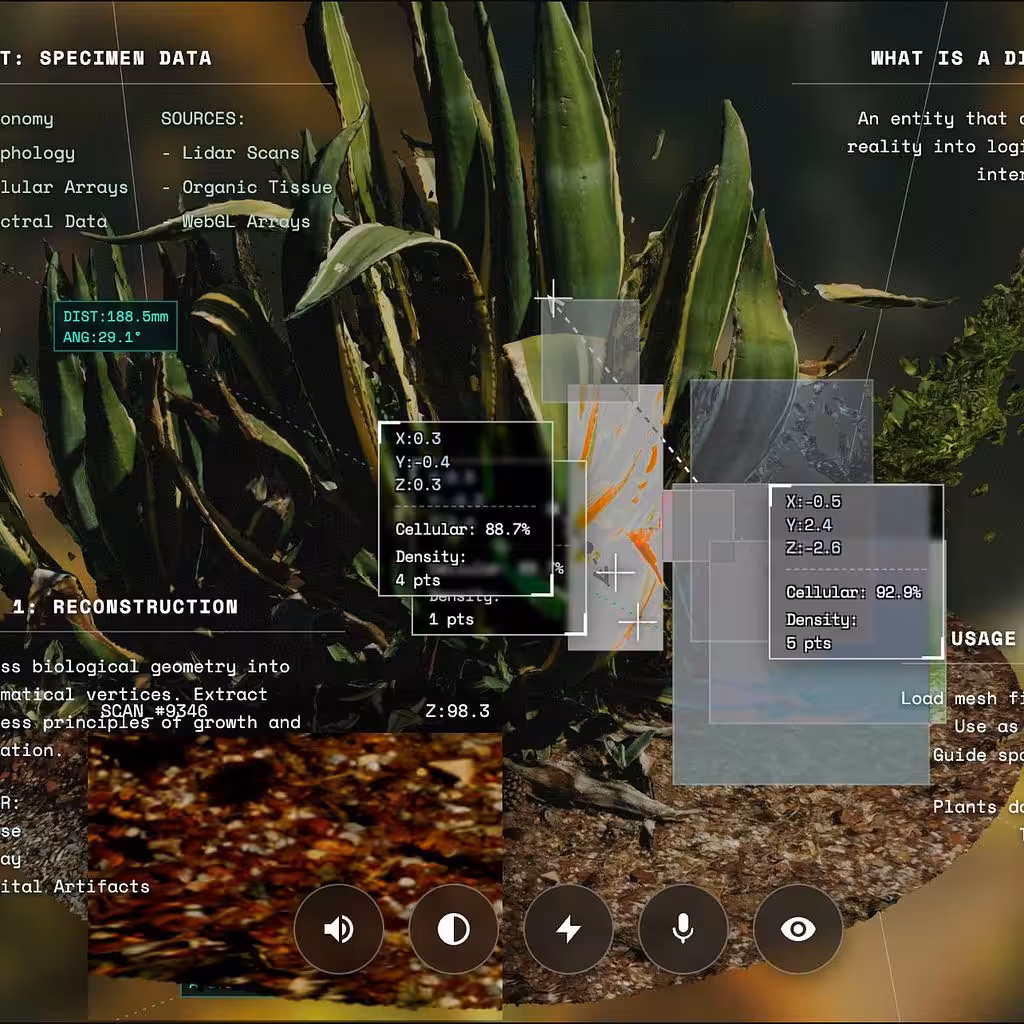Select the grey frost texture tile
1024x1024 pixels.
pyautogui.click(x=782, y=431)
